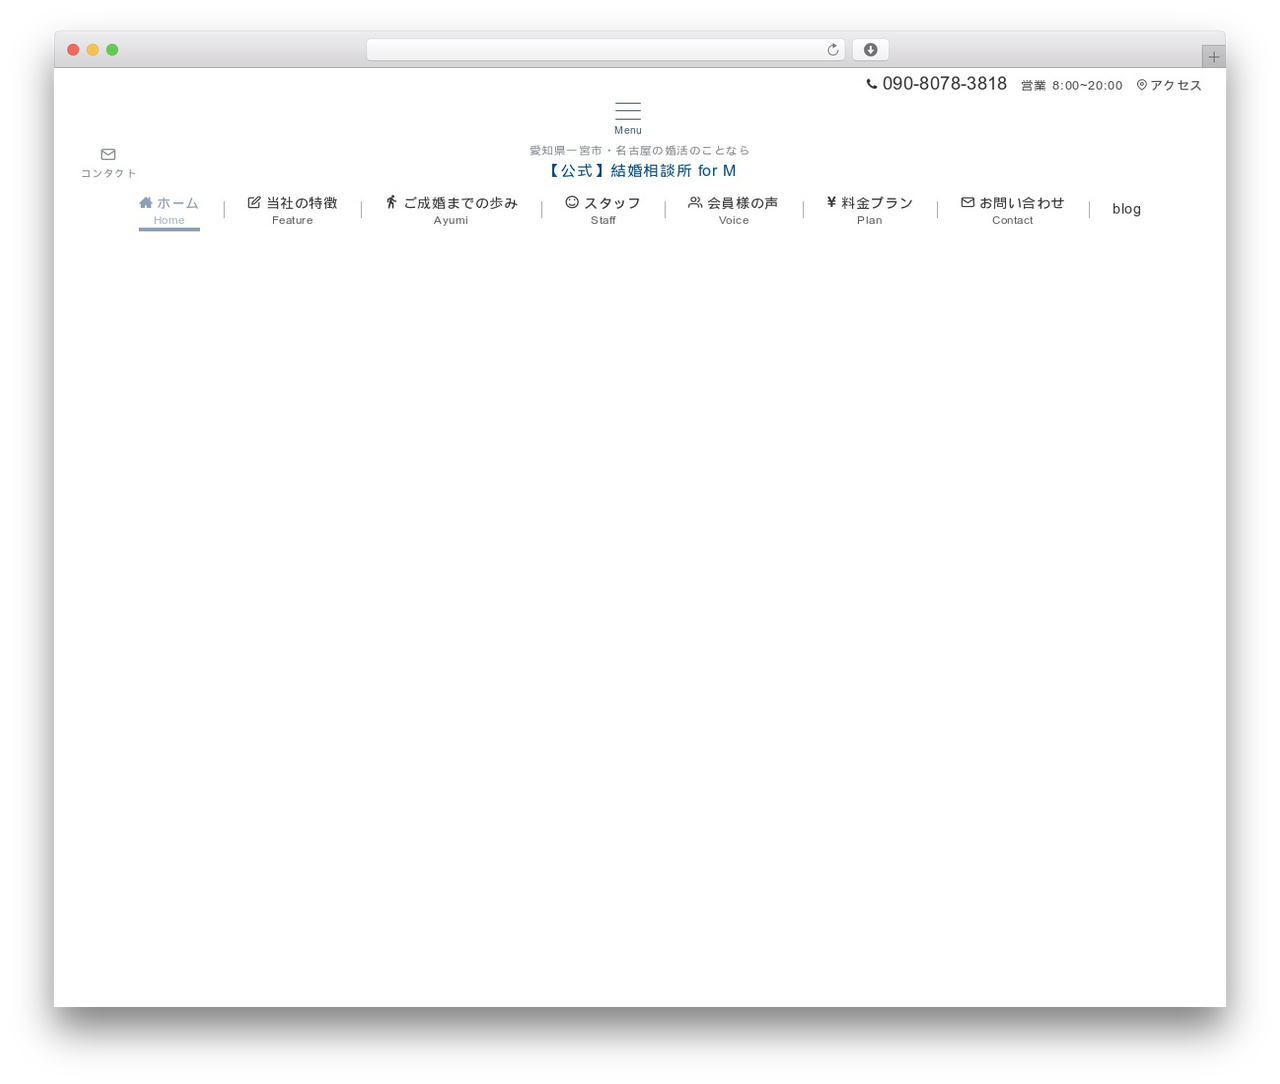The image size is (1280, 1084).
Task: Click the tagline 愛知県一宮市・名古屋の婚活のことなら
Action: pos(640,150)
